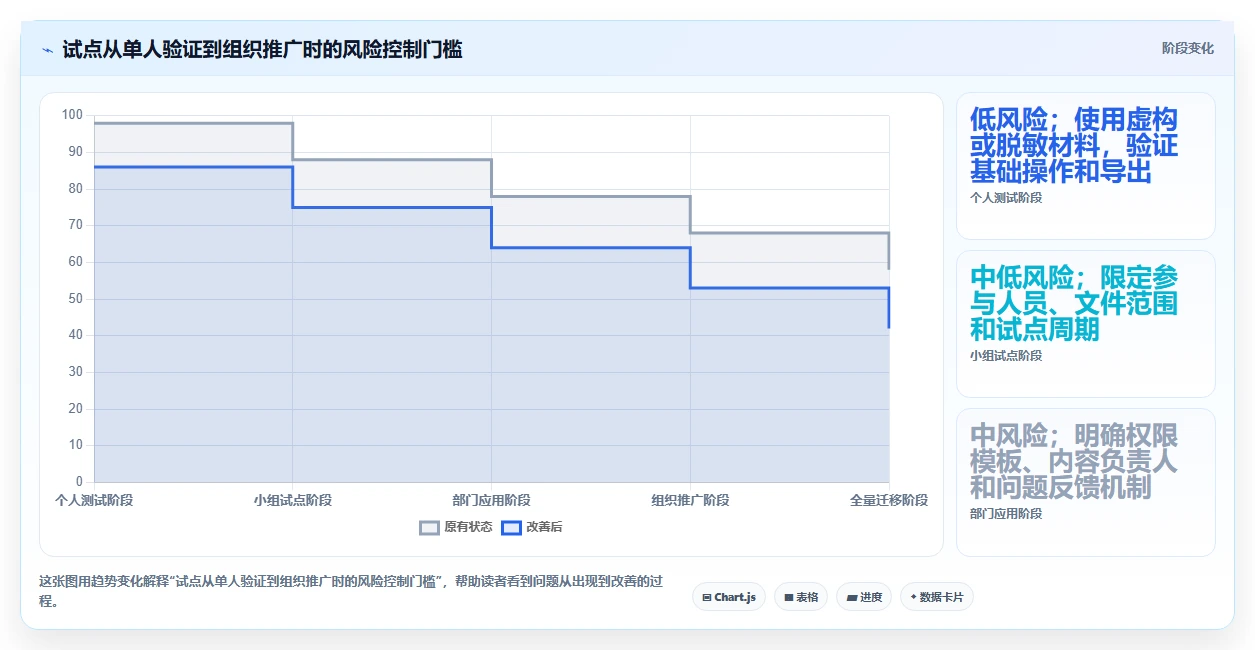Viewport: 1255px width, 650px height.
Task: Toggle the 改善后 legend series
Action: tap(531, 527)
